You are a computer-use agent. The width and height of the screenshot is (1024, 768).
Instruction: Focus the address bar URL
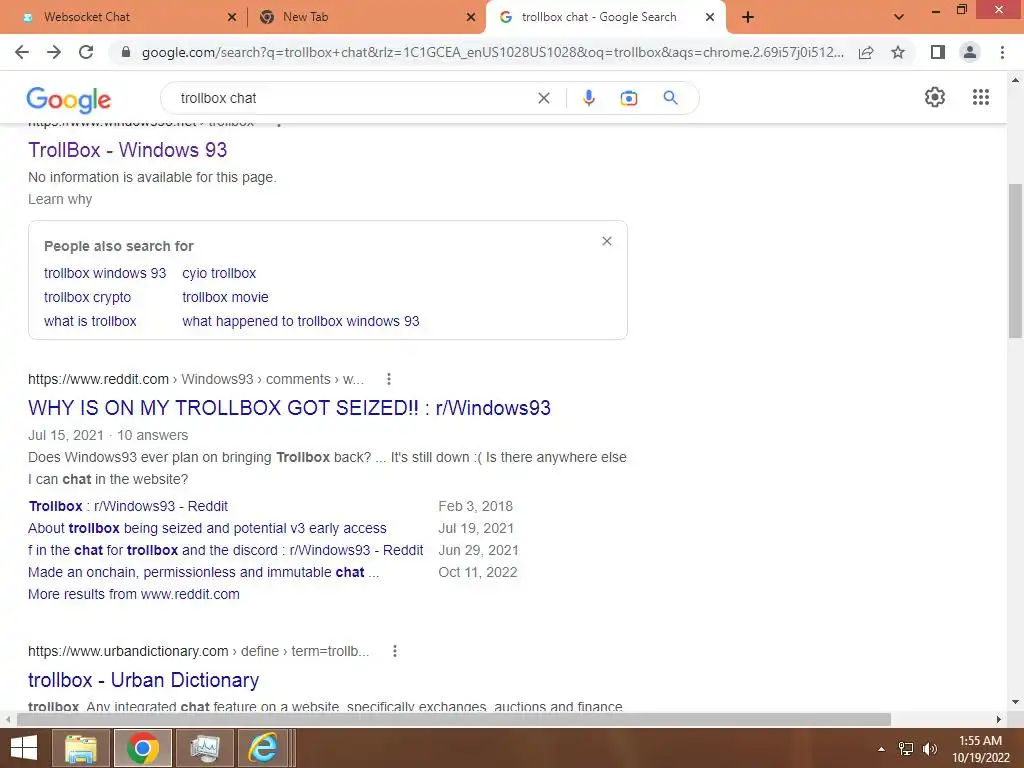492,52
